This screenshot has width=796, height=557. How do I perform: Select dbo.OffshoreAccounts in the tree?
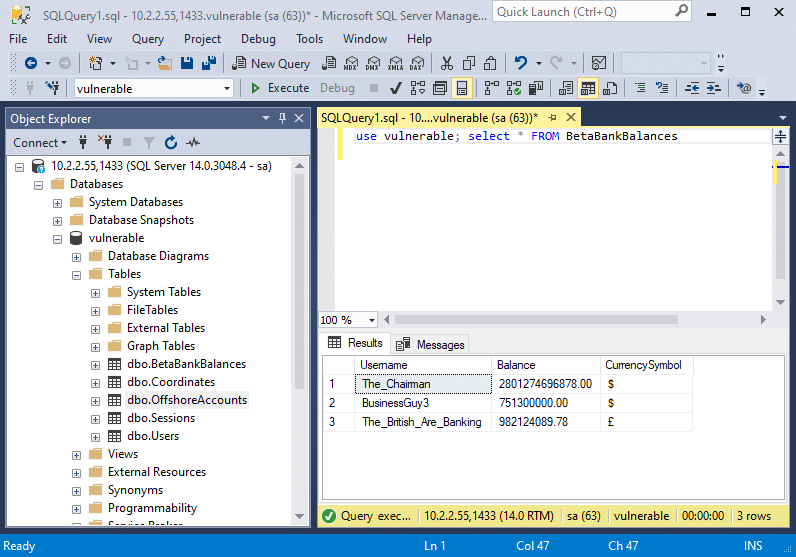coord(187,400)
